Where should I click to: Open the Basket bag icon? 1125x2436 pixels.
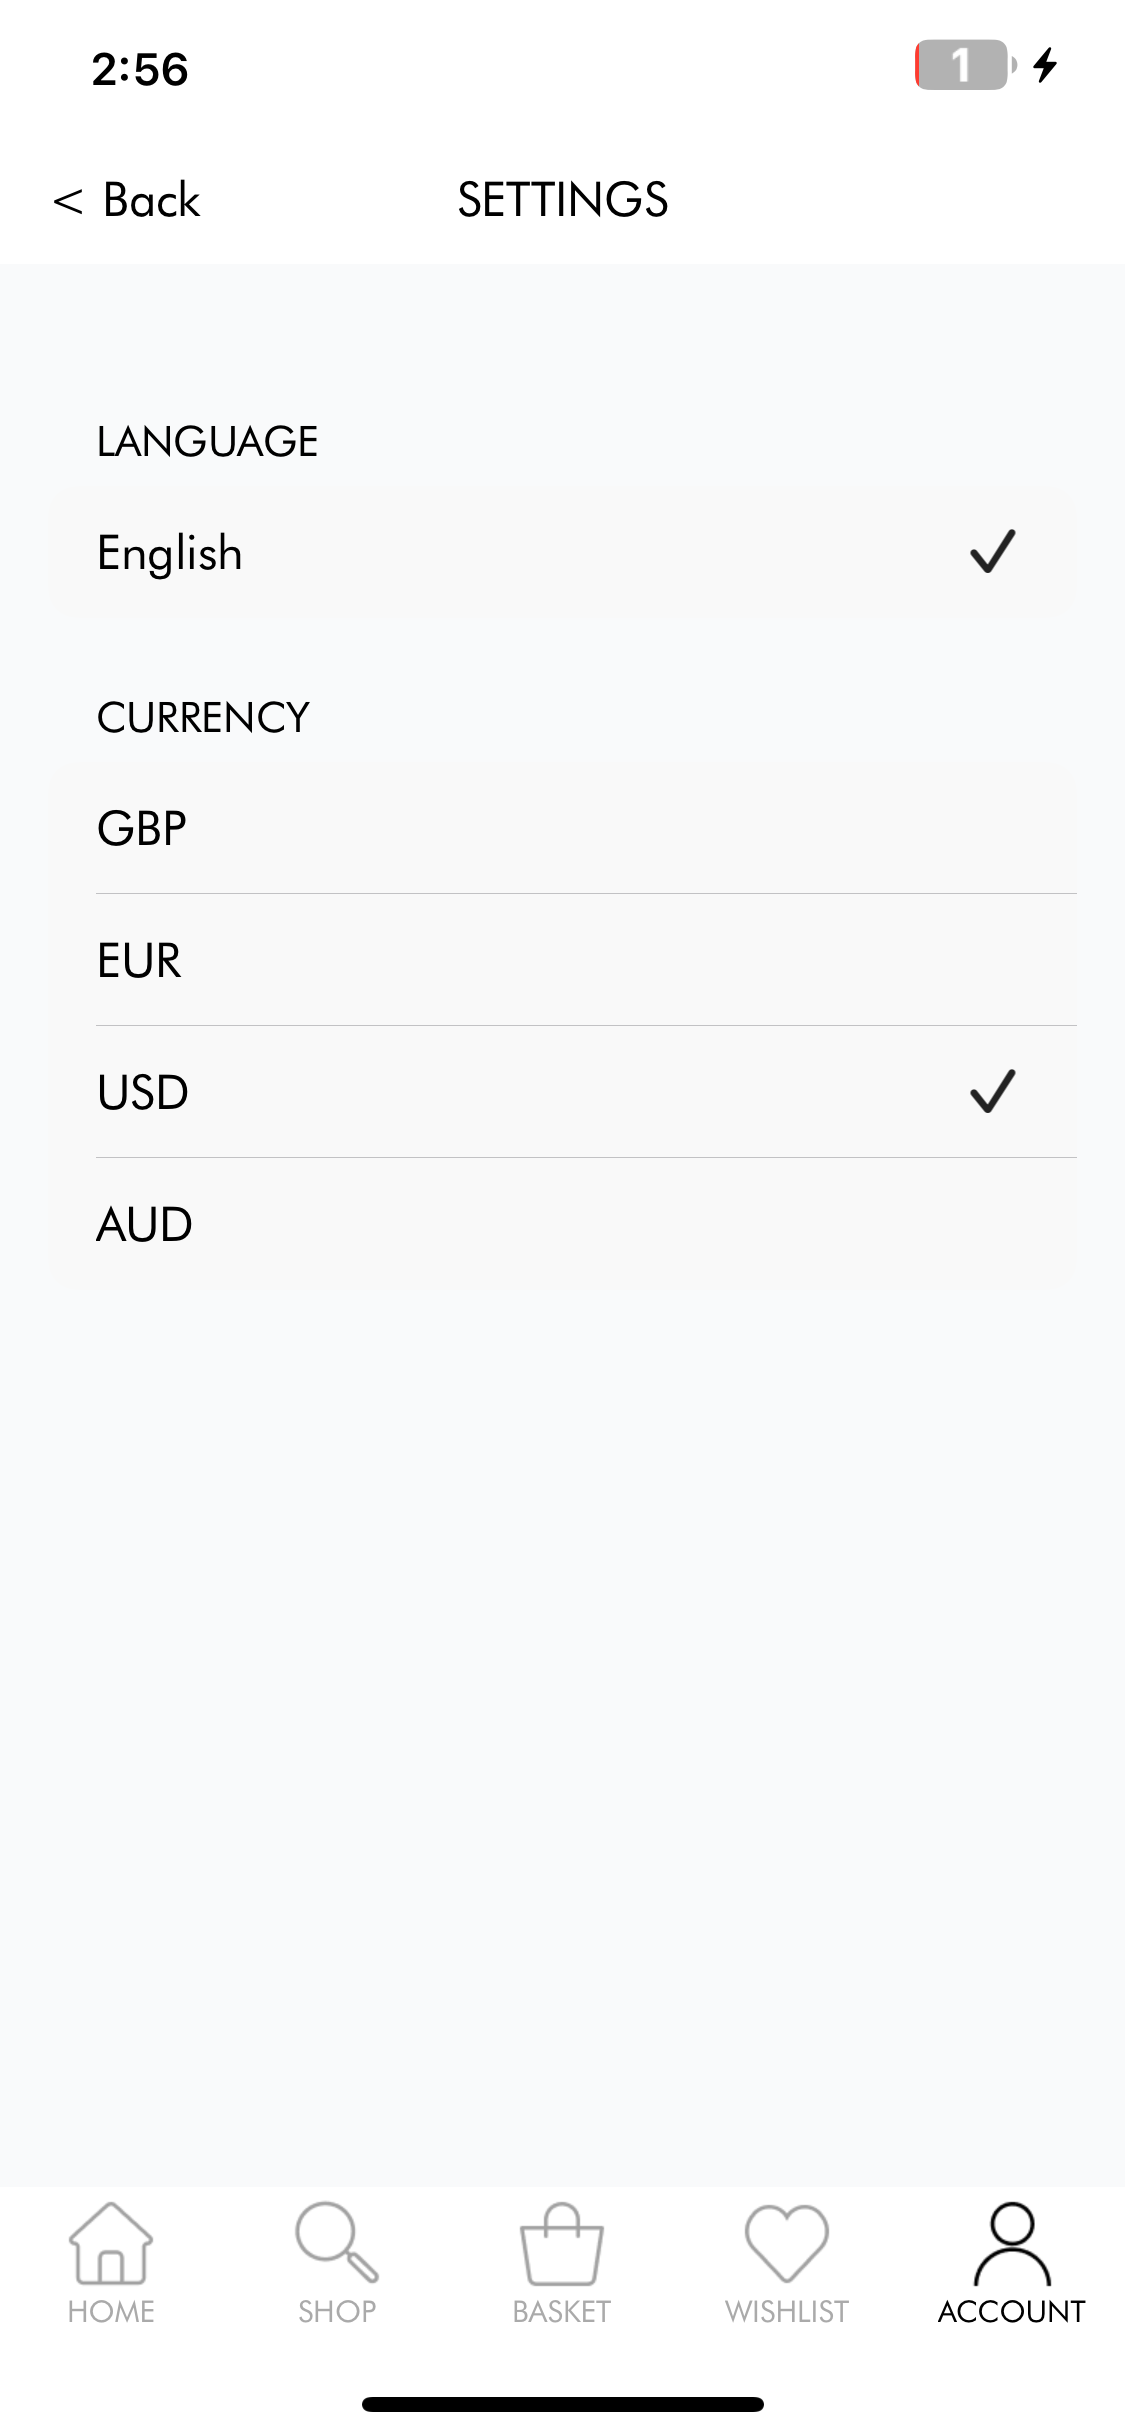pos(562,2244)
